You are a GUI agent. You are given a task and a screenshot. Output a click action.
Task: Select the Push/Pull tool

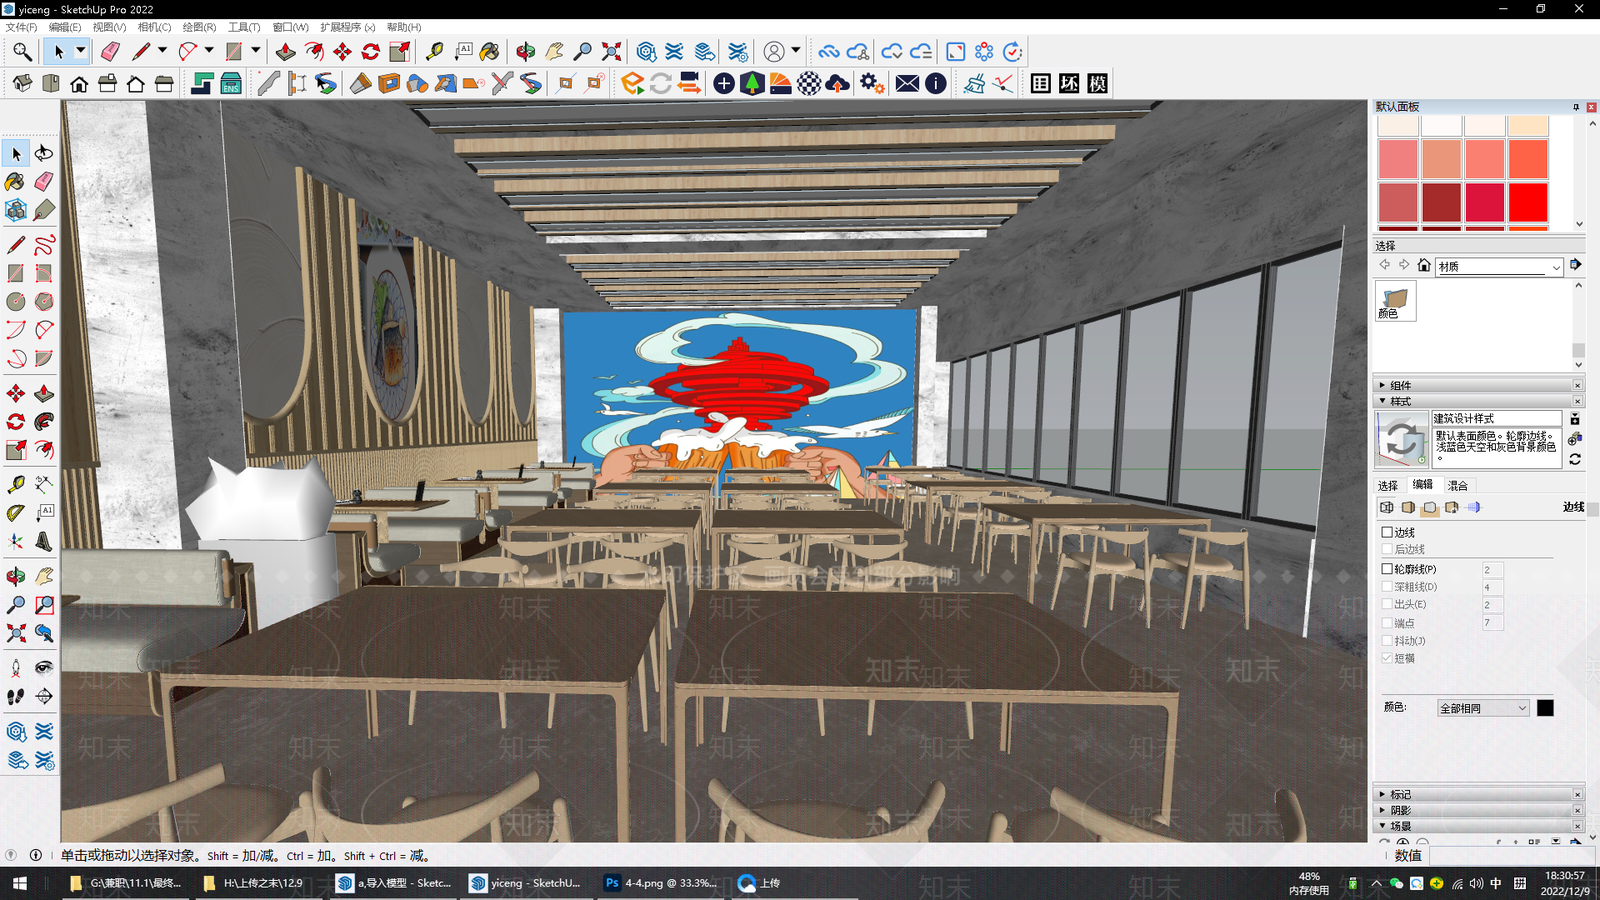point(44,393)
